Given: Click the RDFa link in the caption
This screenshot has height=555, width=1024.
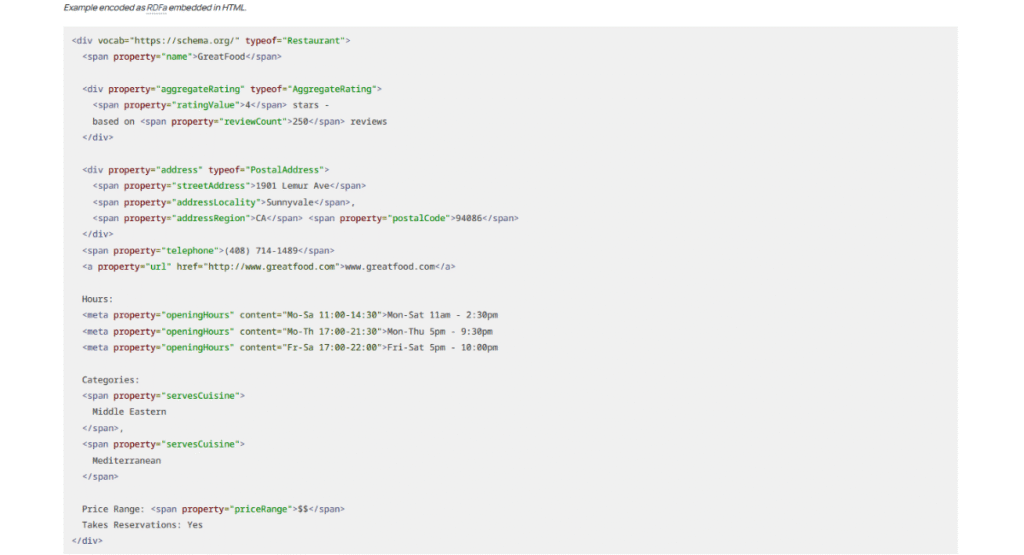Looking at the screenshot, I should click(156, 7).
